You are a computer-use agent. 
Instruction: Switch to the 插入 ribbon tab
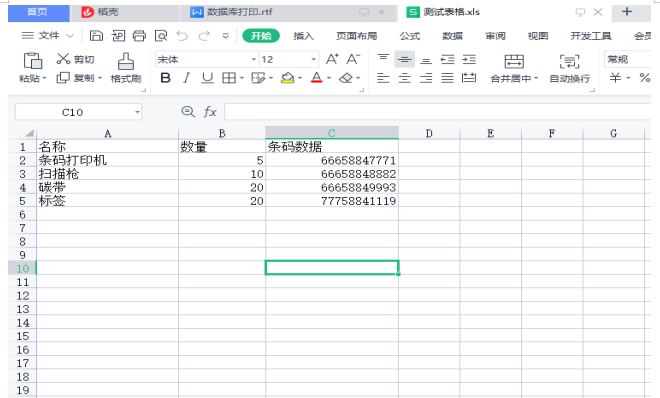(303, 36)
